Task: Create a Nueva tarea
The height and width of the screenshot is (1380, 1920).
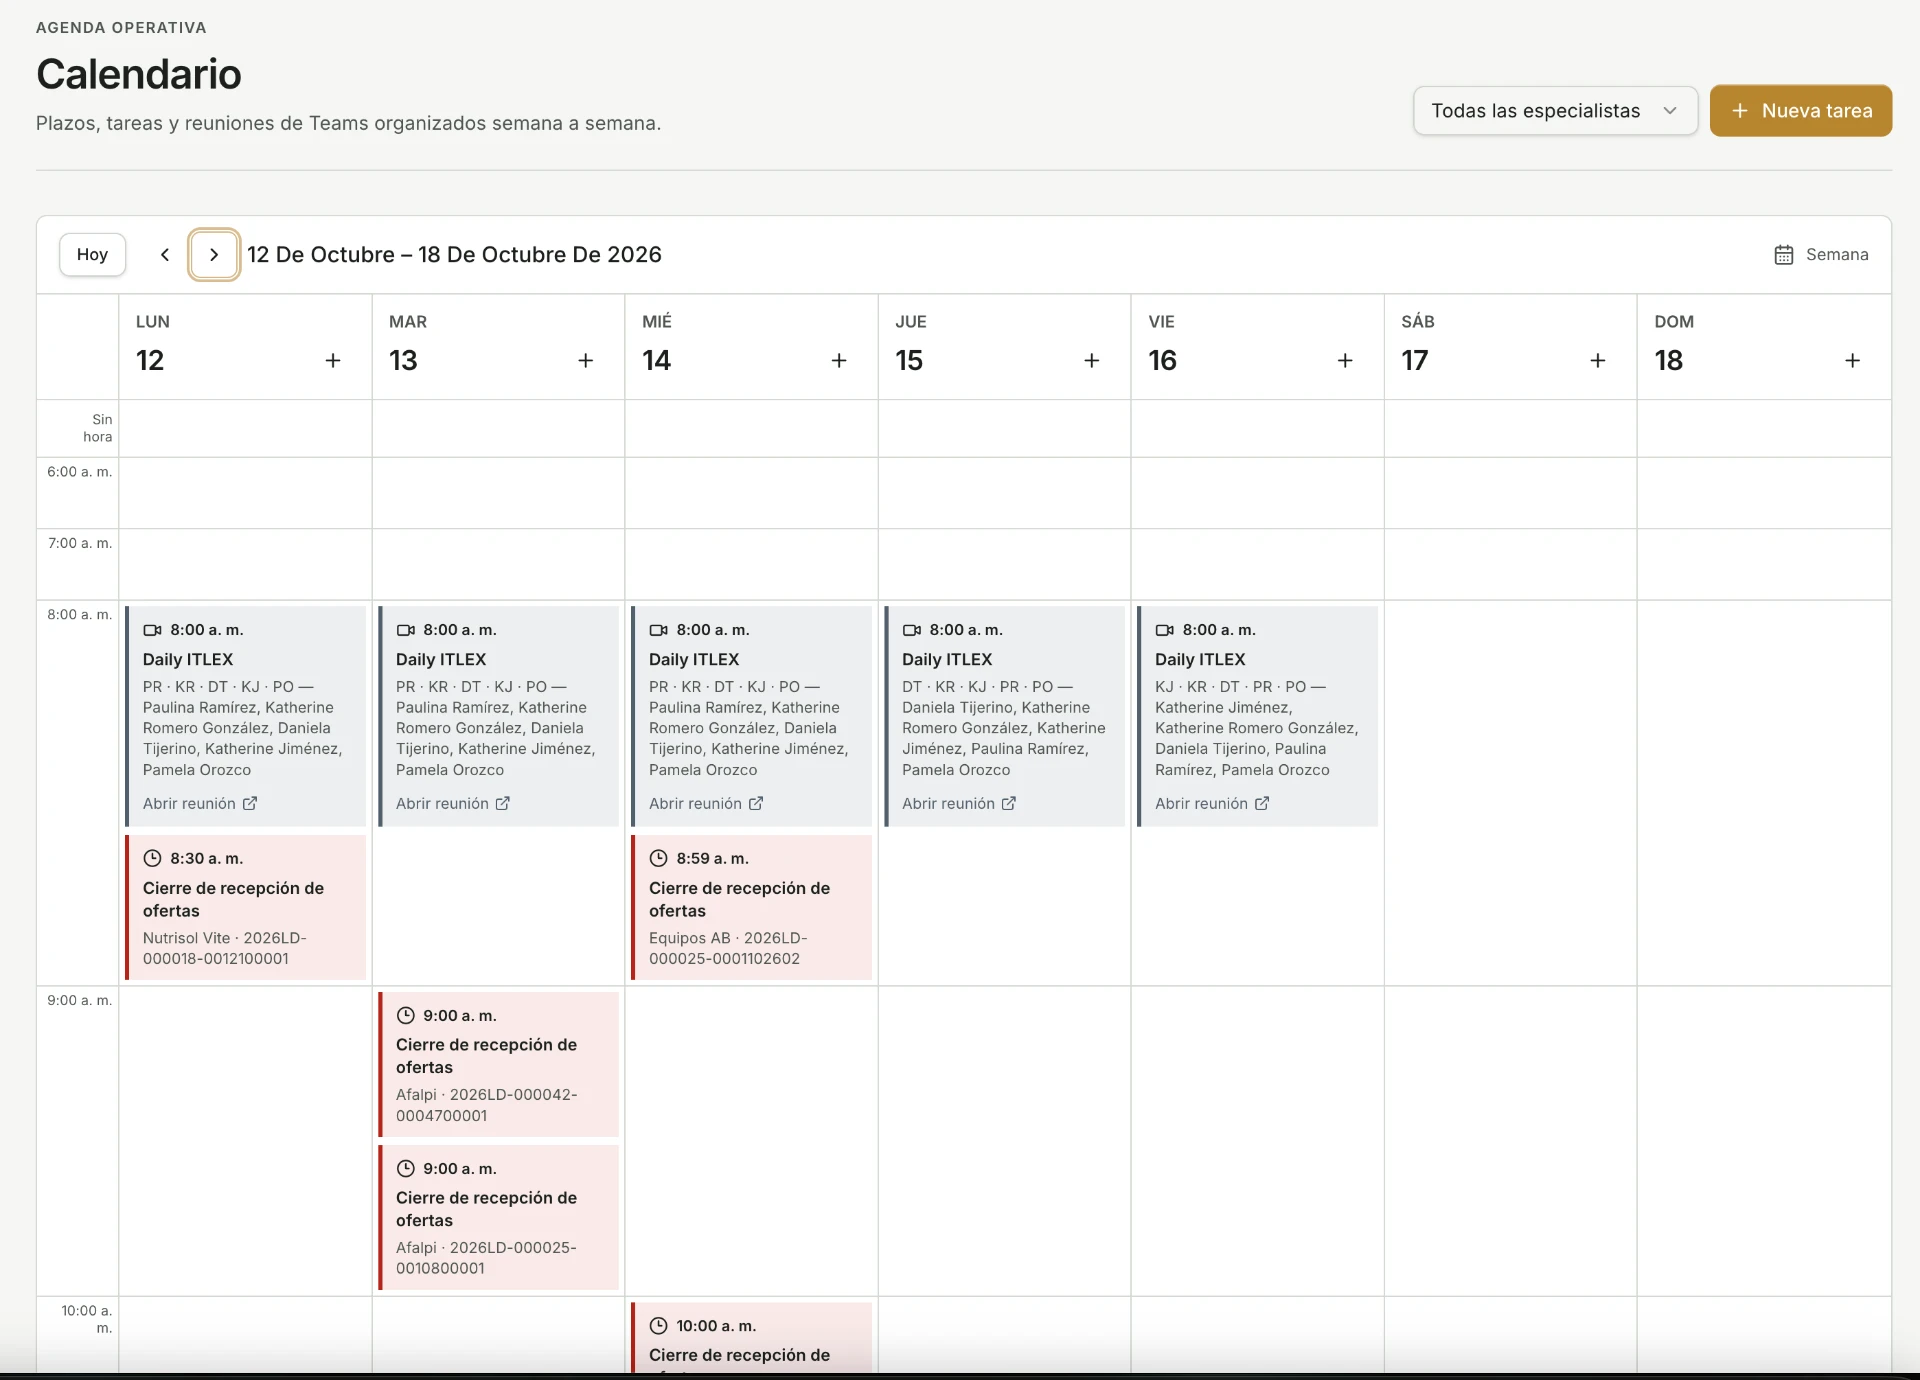Action: [x=1800, y=111]
